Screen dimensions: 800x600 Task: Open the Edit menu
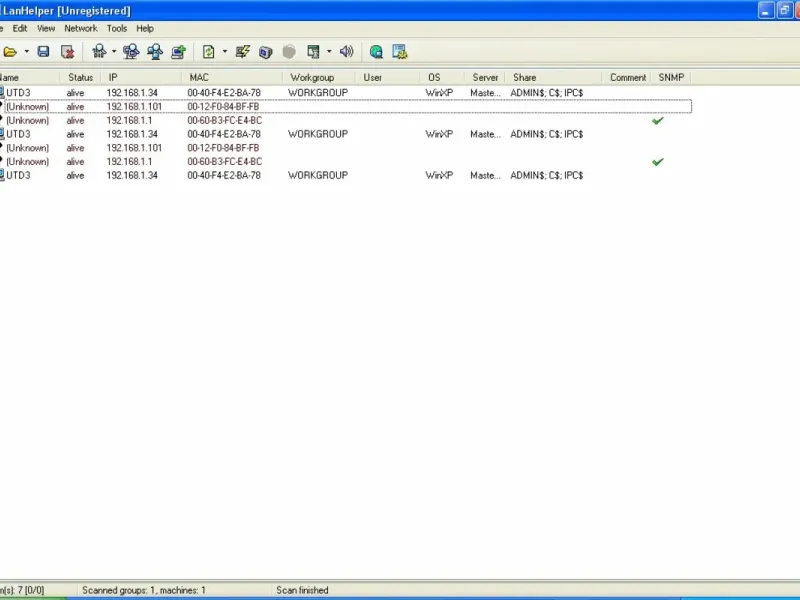point(20,29)
